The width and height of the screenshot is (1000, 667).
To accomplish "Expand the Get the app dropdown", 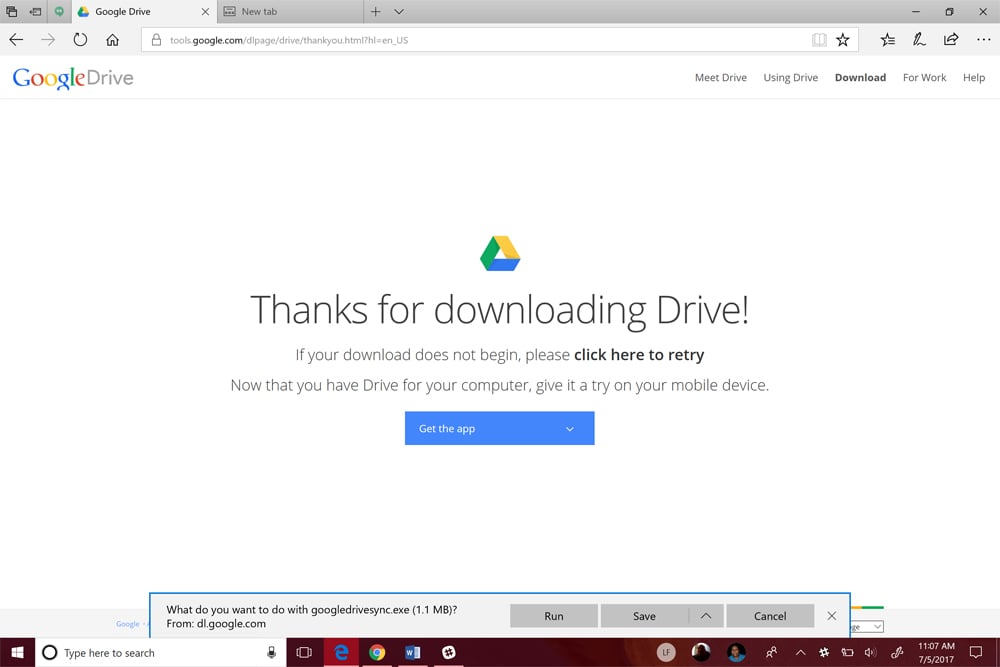I will (x=499, y=429).
